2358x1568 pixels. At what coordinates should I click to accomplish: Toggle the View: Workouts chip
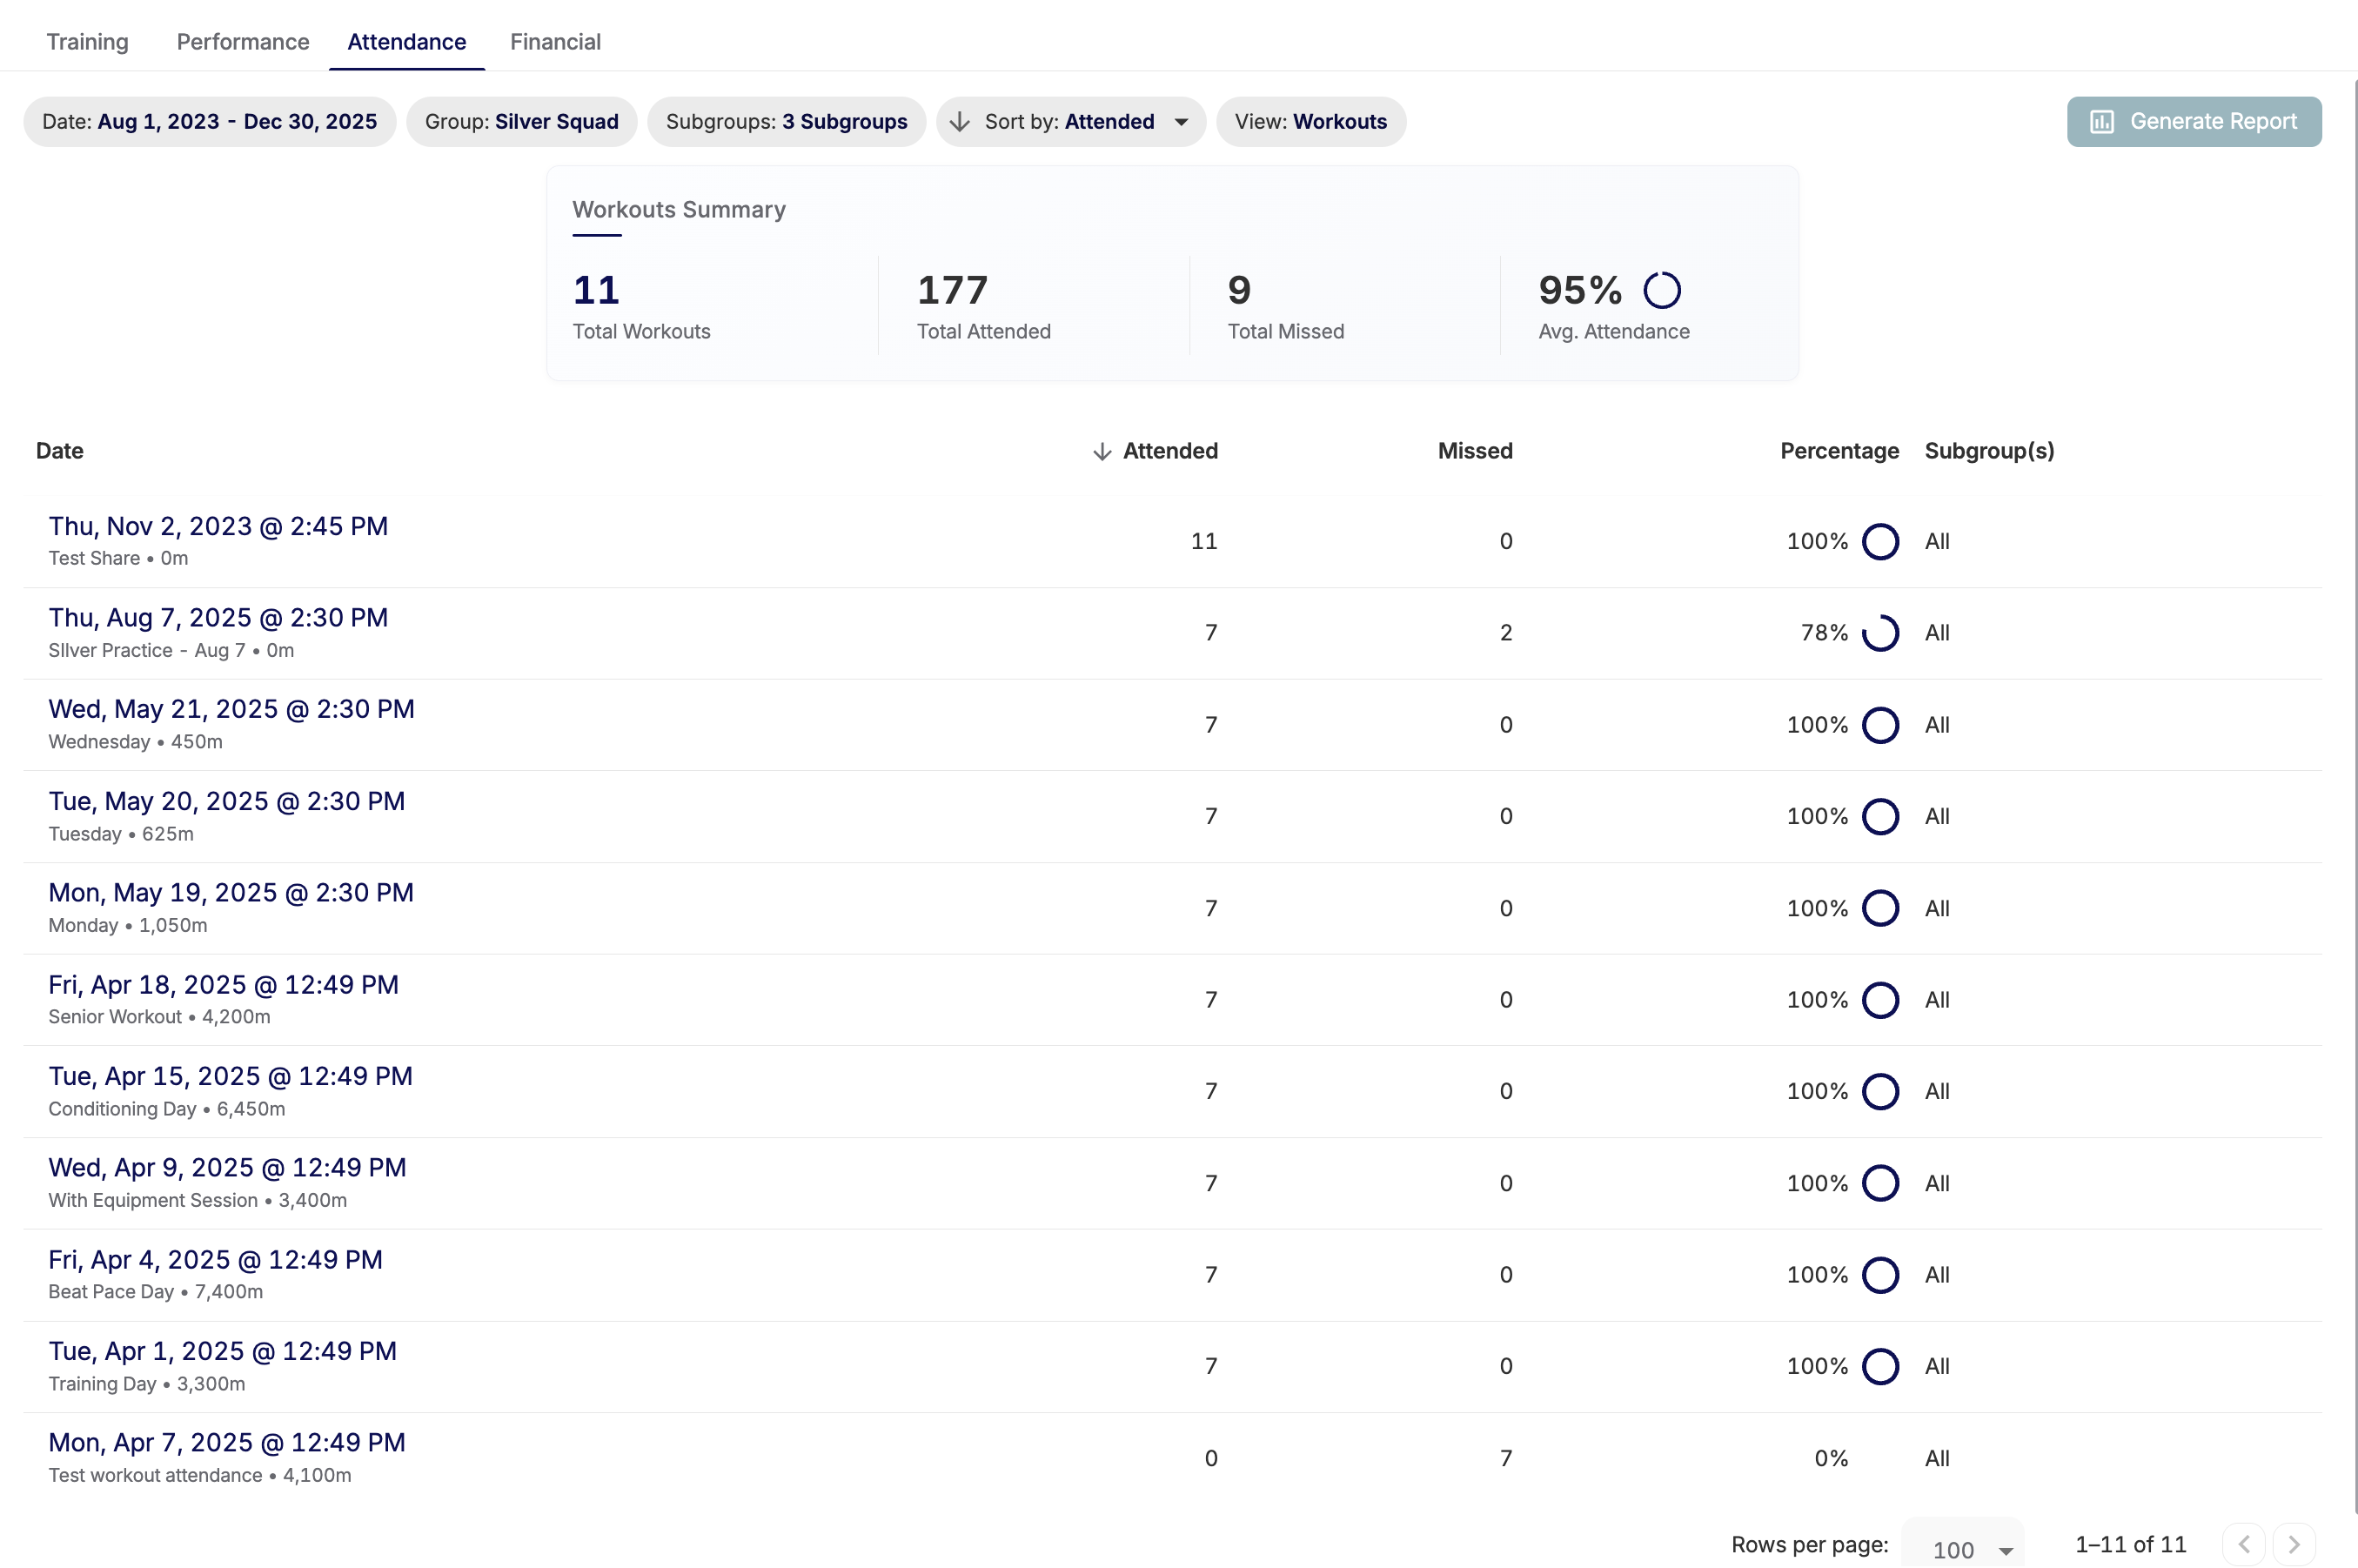pyautogui.click(x=1310, y=122)
